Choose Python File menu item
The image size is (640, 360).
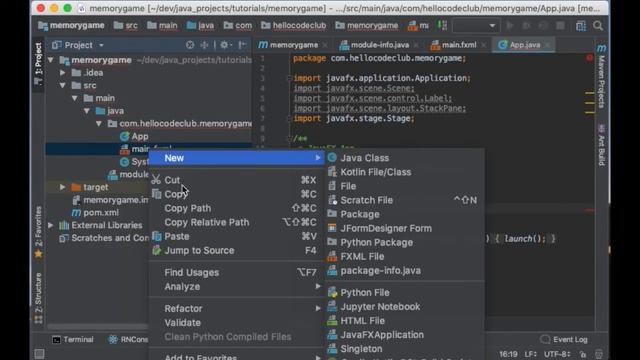405,293
